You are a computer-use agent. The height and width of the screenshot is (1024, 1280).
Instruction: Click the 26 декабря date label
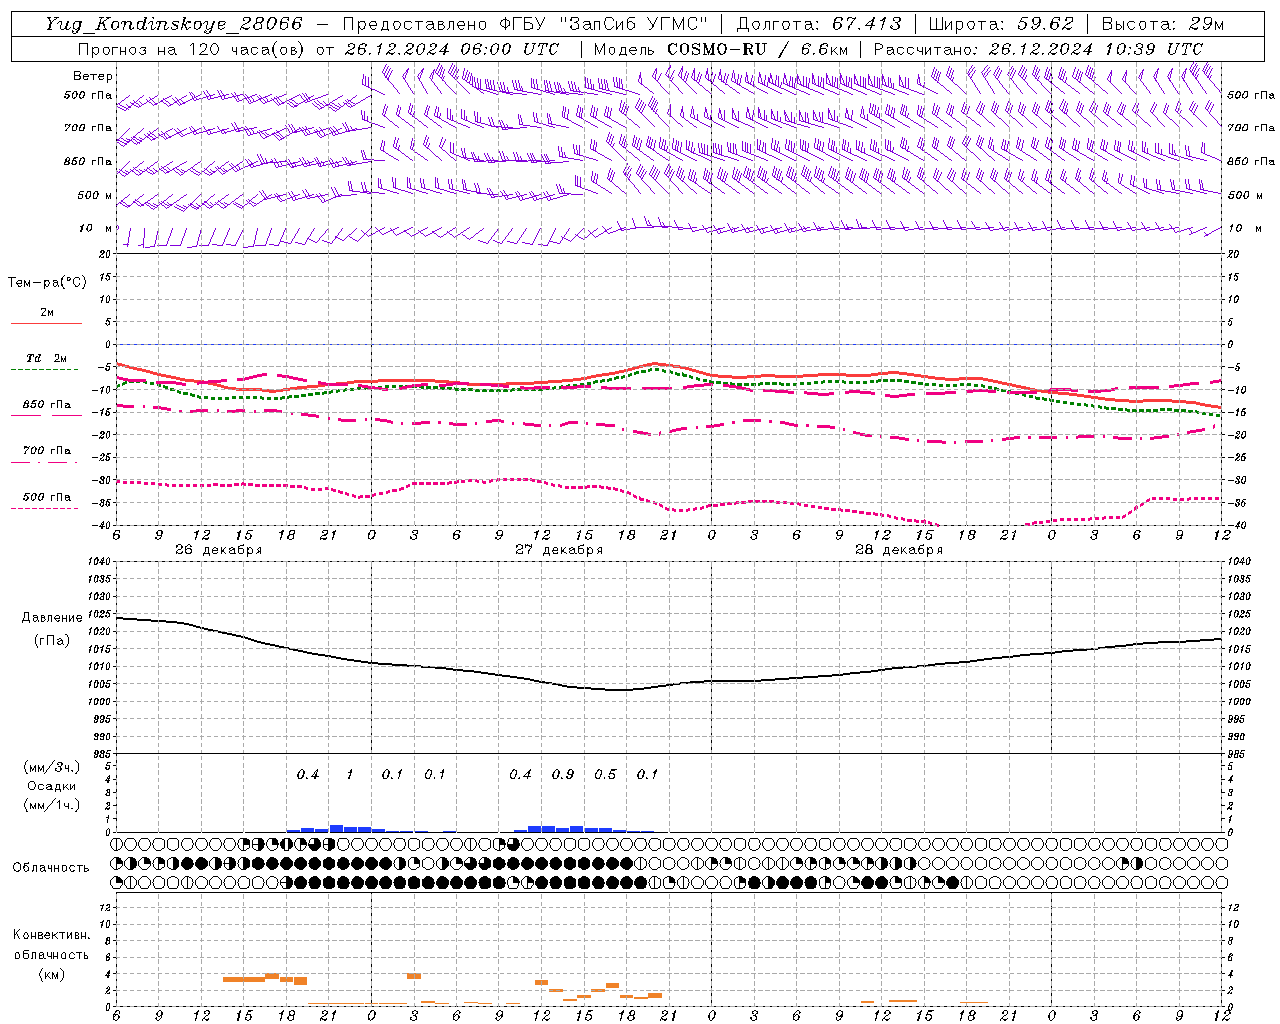click(218, 550)
